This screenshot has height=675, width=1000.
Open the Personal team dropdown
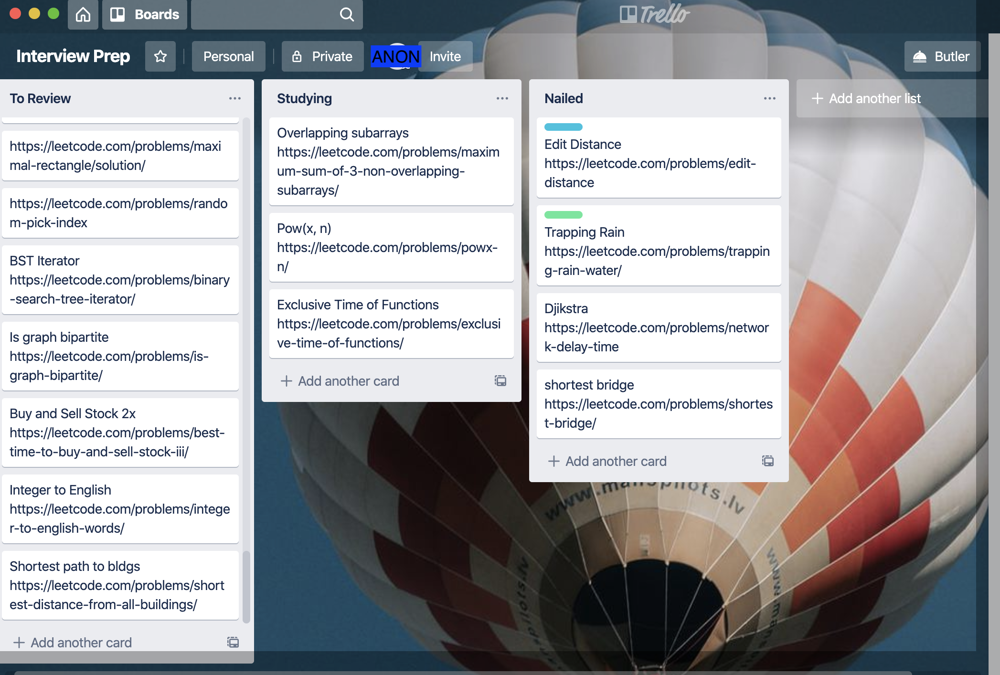228,57
